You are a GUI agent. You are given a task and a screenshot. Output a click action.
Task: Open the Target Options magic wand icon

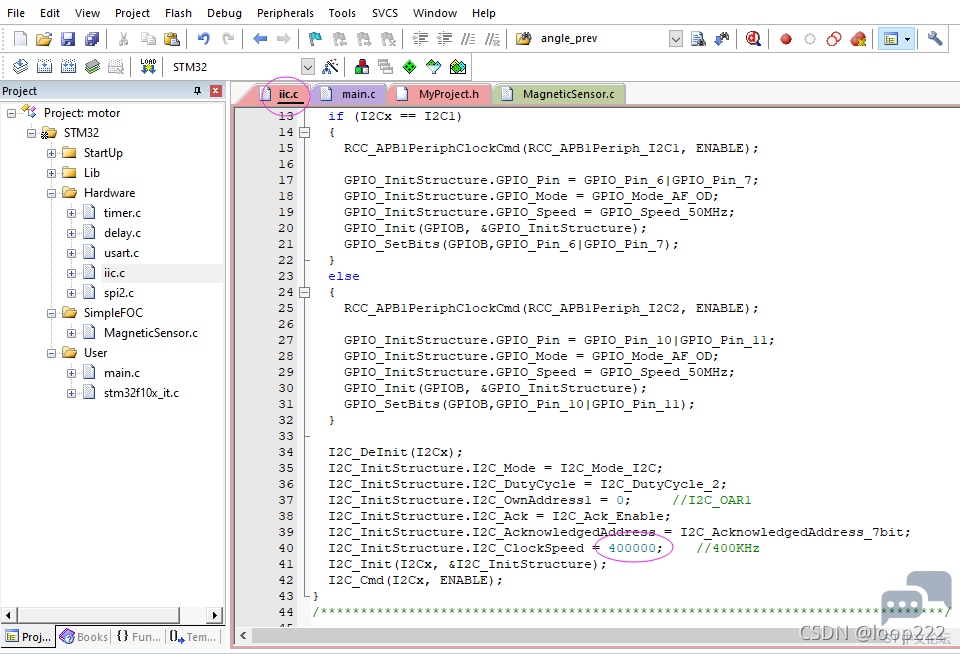330,67
